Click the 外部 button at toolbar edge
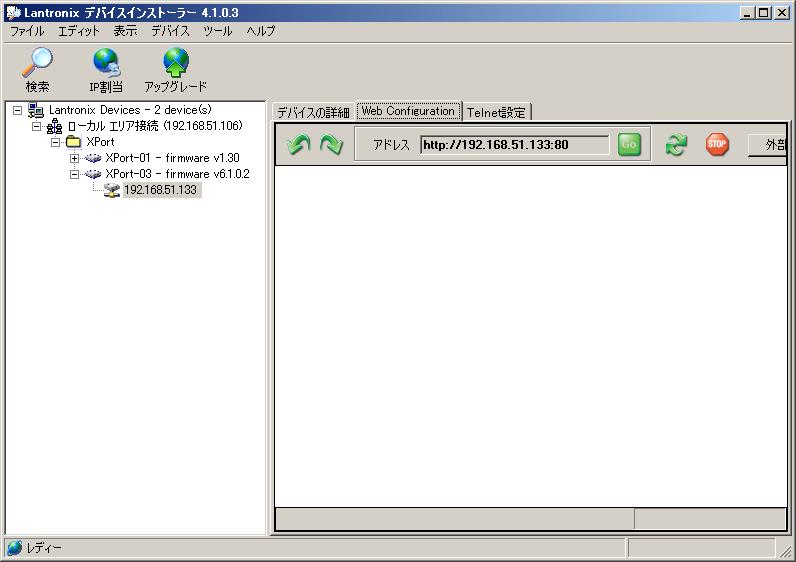 768,145
